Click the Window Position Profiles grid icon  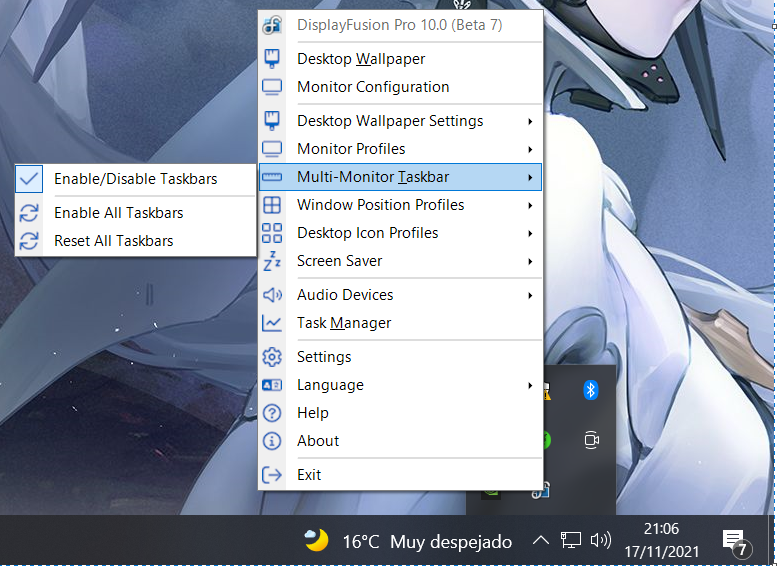271,205
